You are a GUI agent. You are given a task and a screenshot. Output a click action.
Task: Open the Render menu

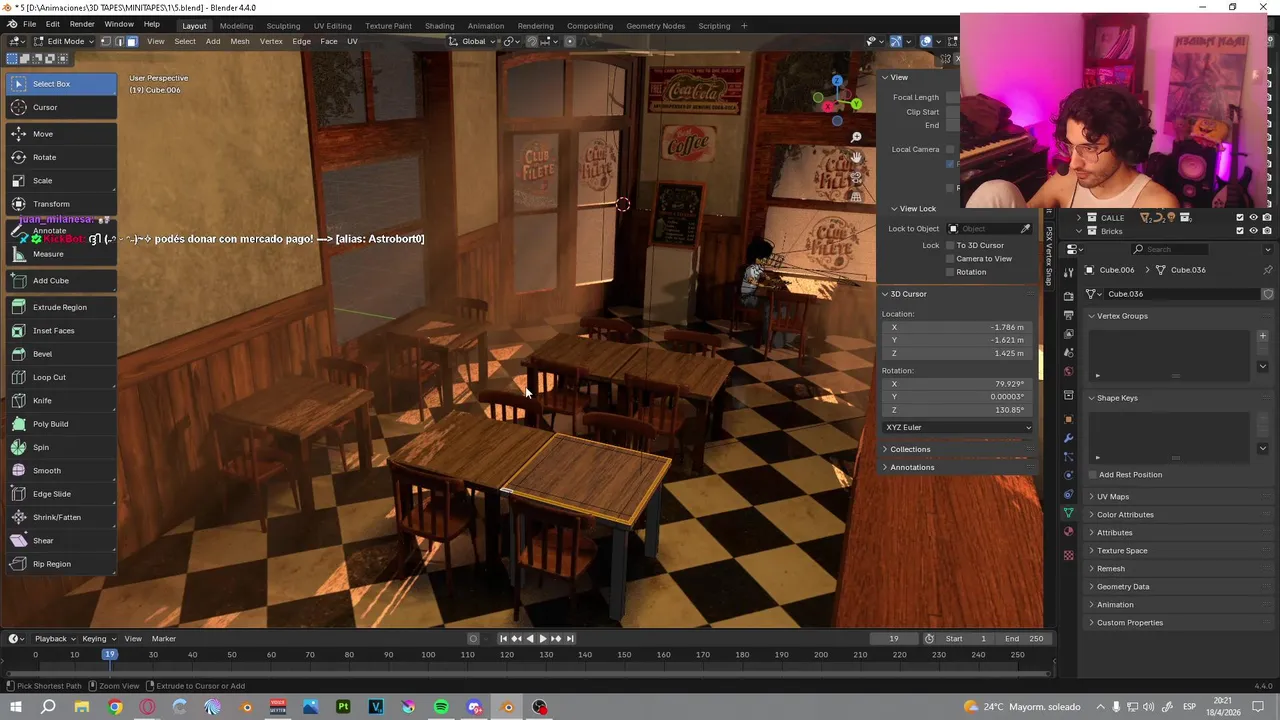pos(82,24)
